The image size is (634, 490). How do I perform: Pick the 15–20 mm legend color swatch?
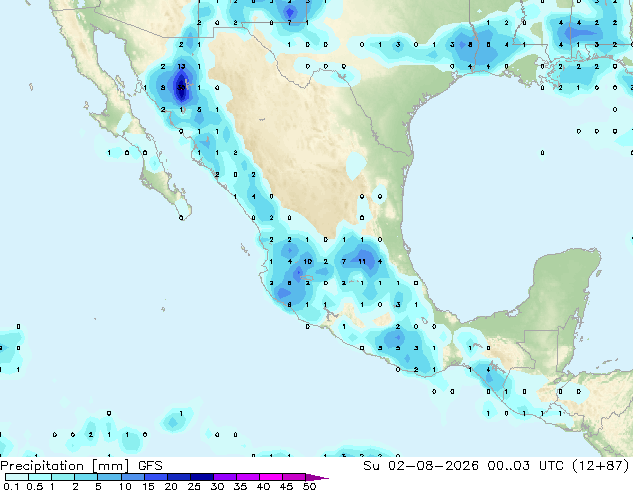[156, 477]
